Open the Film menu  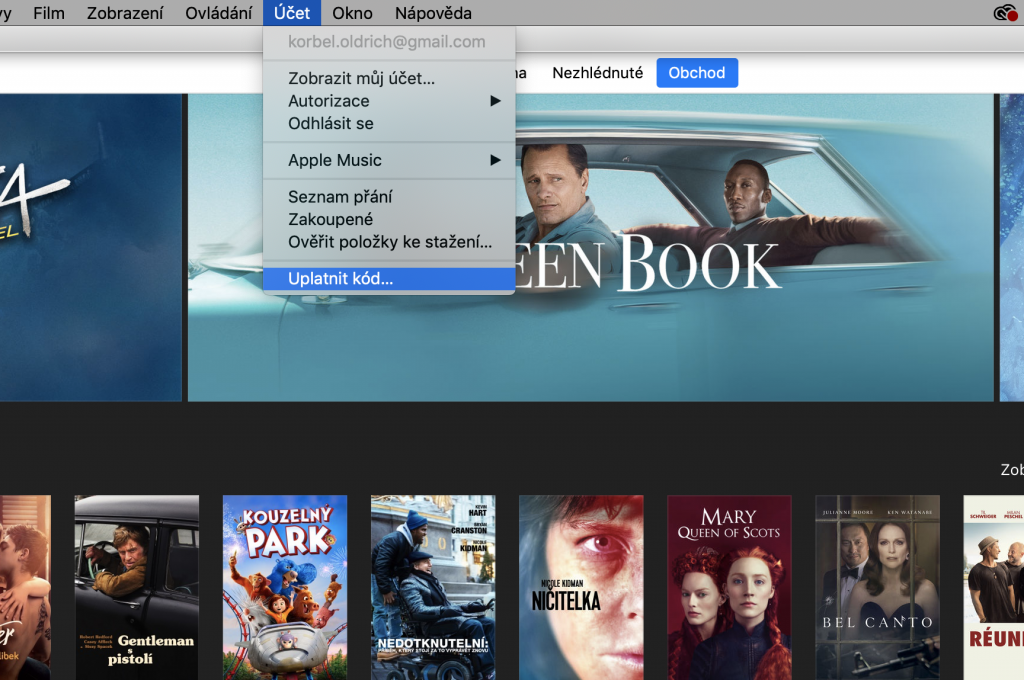pyautogui.click(x=49, y=13)
